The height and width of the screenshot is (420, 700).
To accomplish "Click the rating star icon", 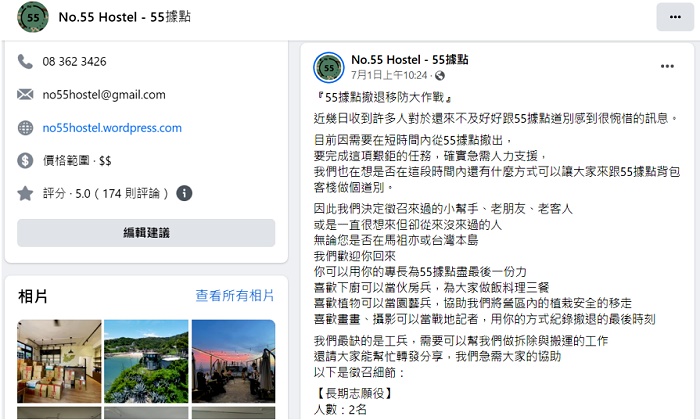I will [x=25, y=193].
